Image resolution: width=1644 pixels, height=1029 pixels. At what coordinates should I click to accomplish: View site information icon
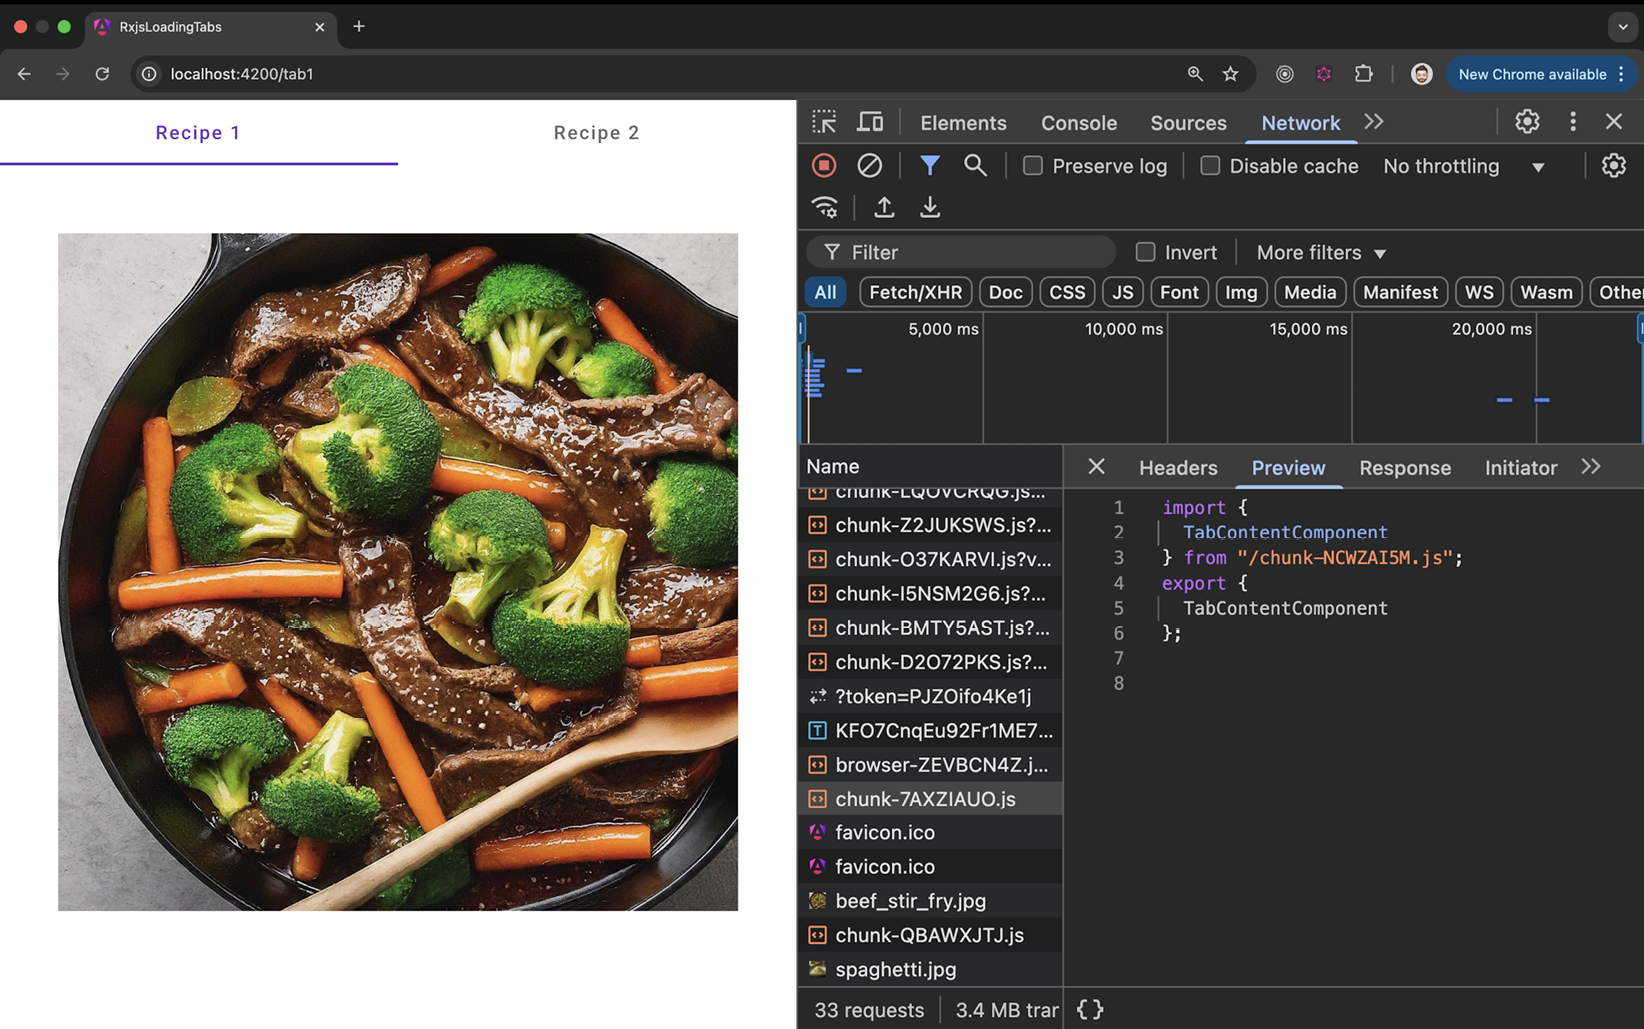tap(149, 74)
